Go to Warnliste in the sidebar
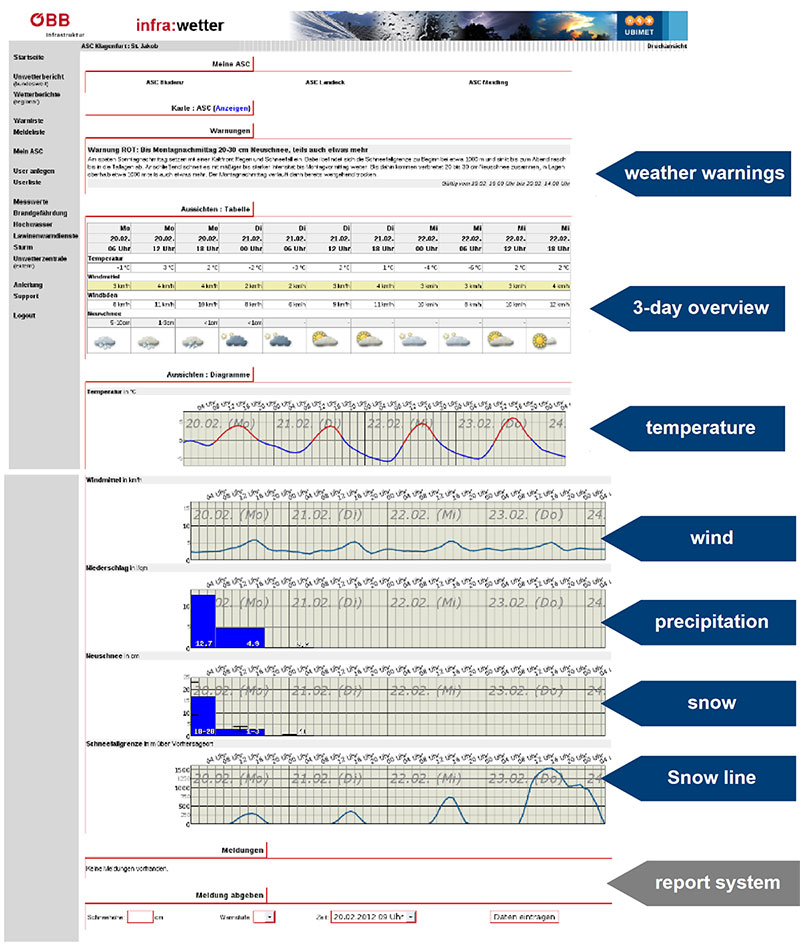Viewport: 800px width, 943px height. (27, 121)
